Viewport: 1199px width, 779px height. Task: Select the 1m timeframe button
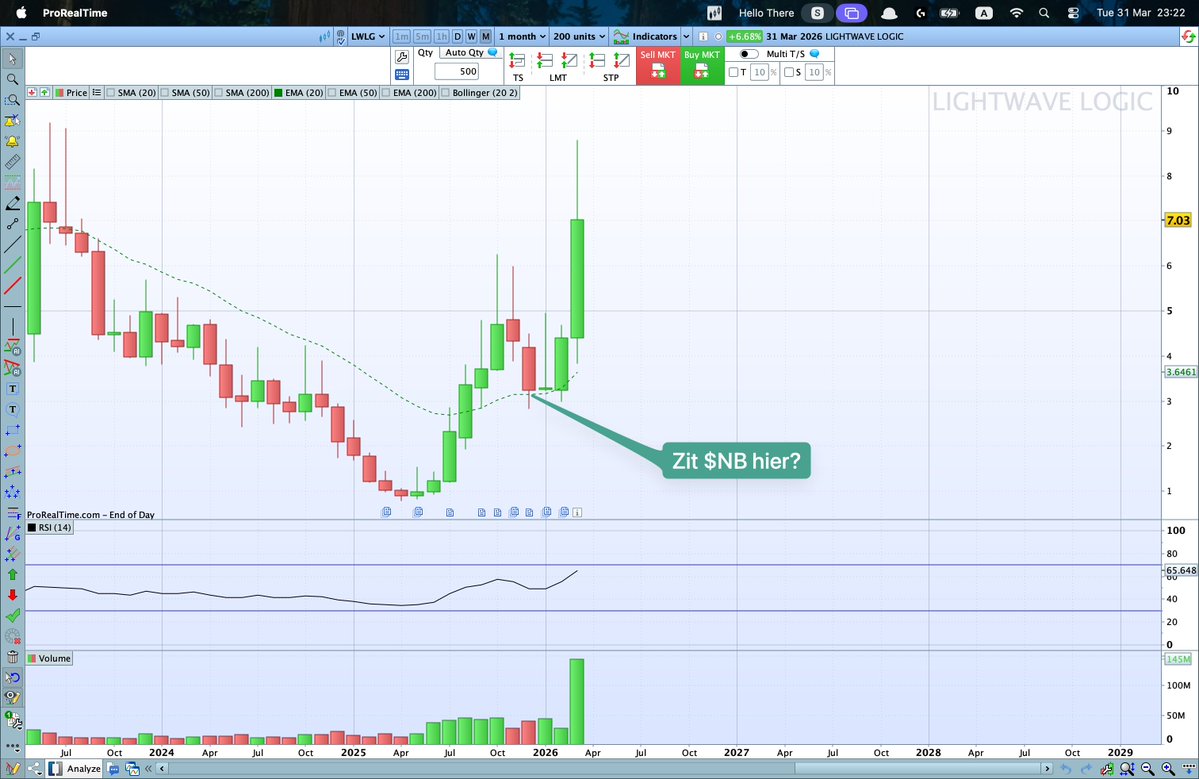(401, 36)
